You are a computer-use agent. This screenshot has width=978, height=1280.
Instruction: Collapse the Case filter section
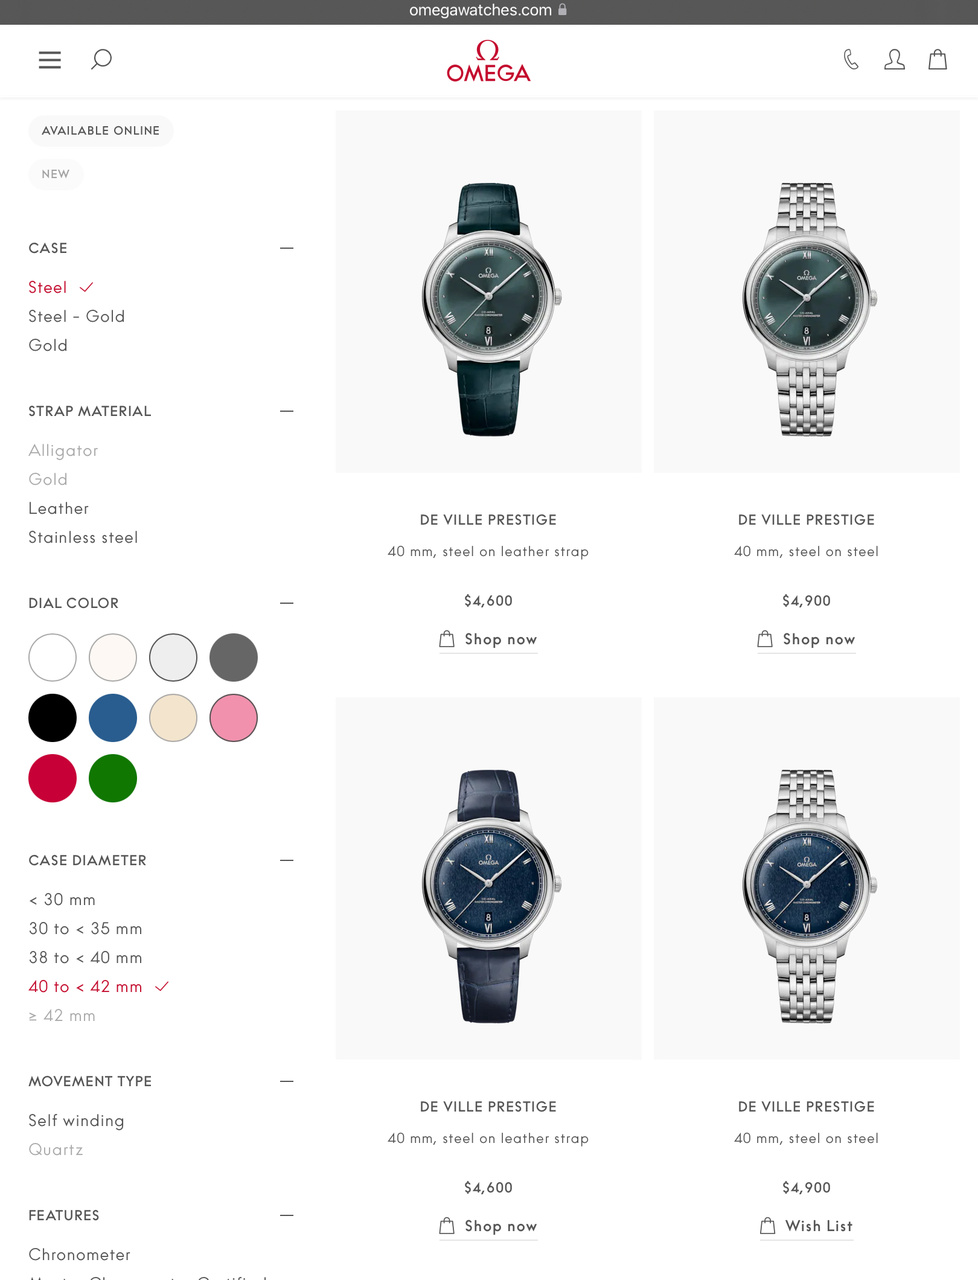[287, 248]
